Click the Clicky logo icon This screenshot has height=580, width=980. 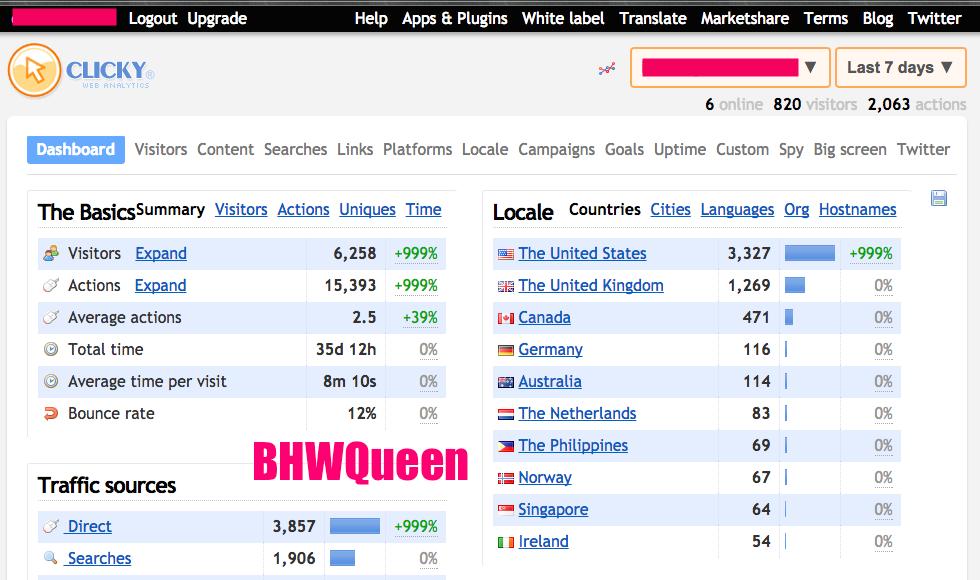pos(34,70)
